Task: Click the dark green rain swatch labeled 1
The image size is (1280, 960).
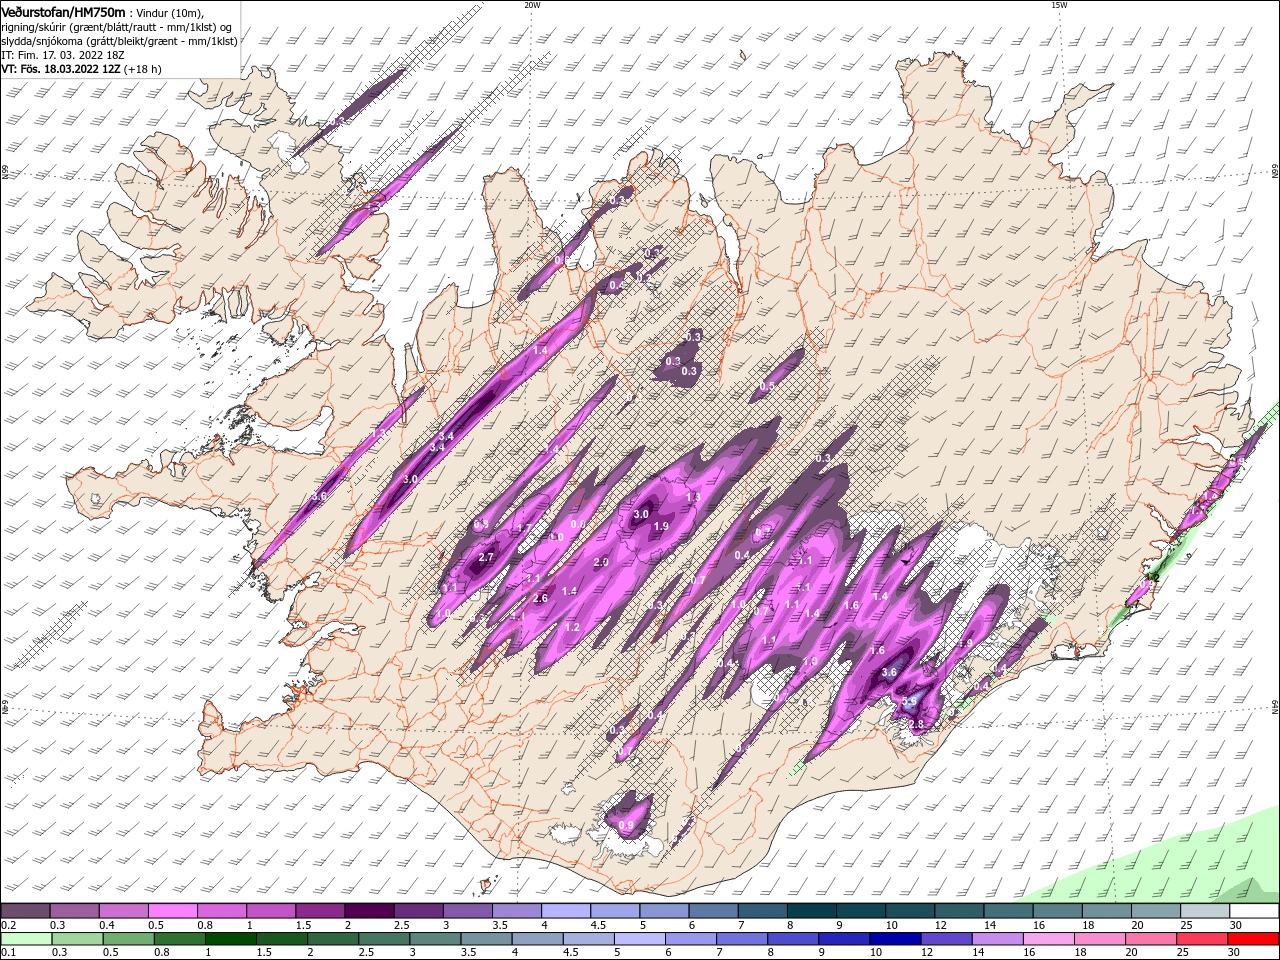Action: coord(231,939)
